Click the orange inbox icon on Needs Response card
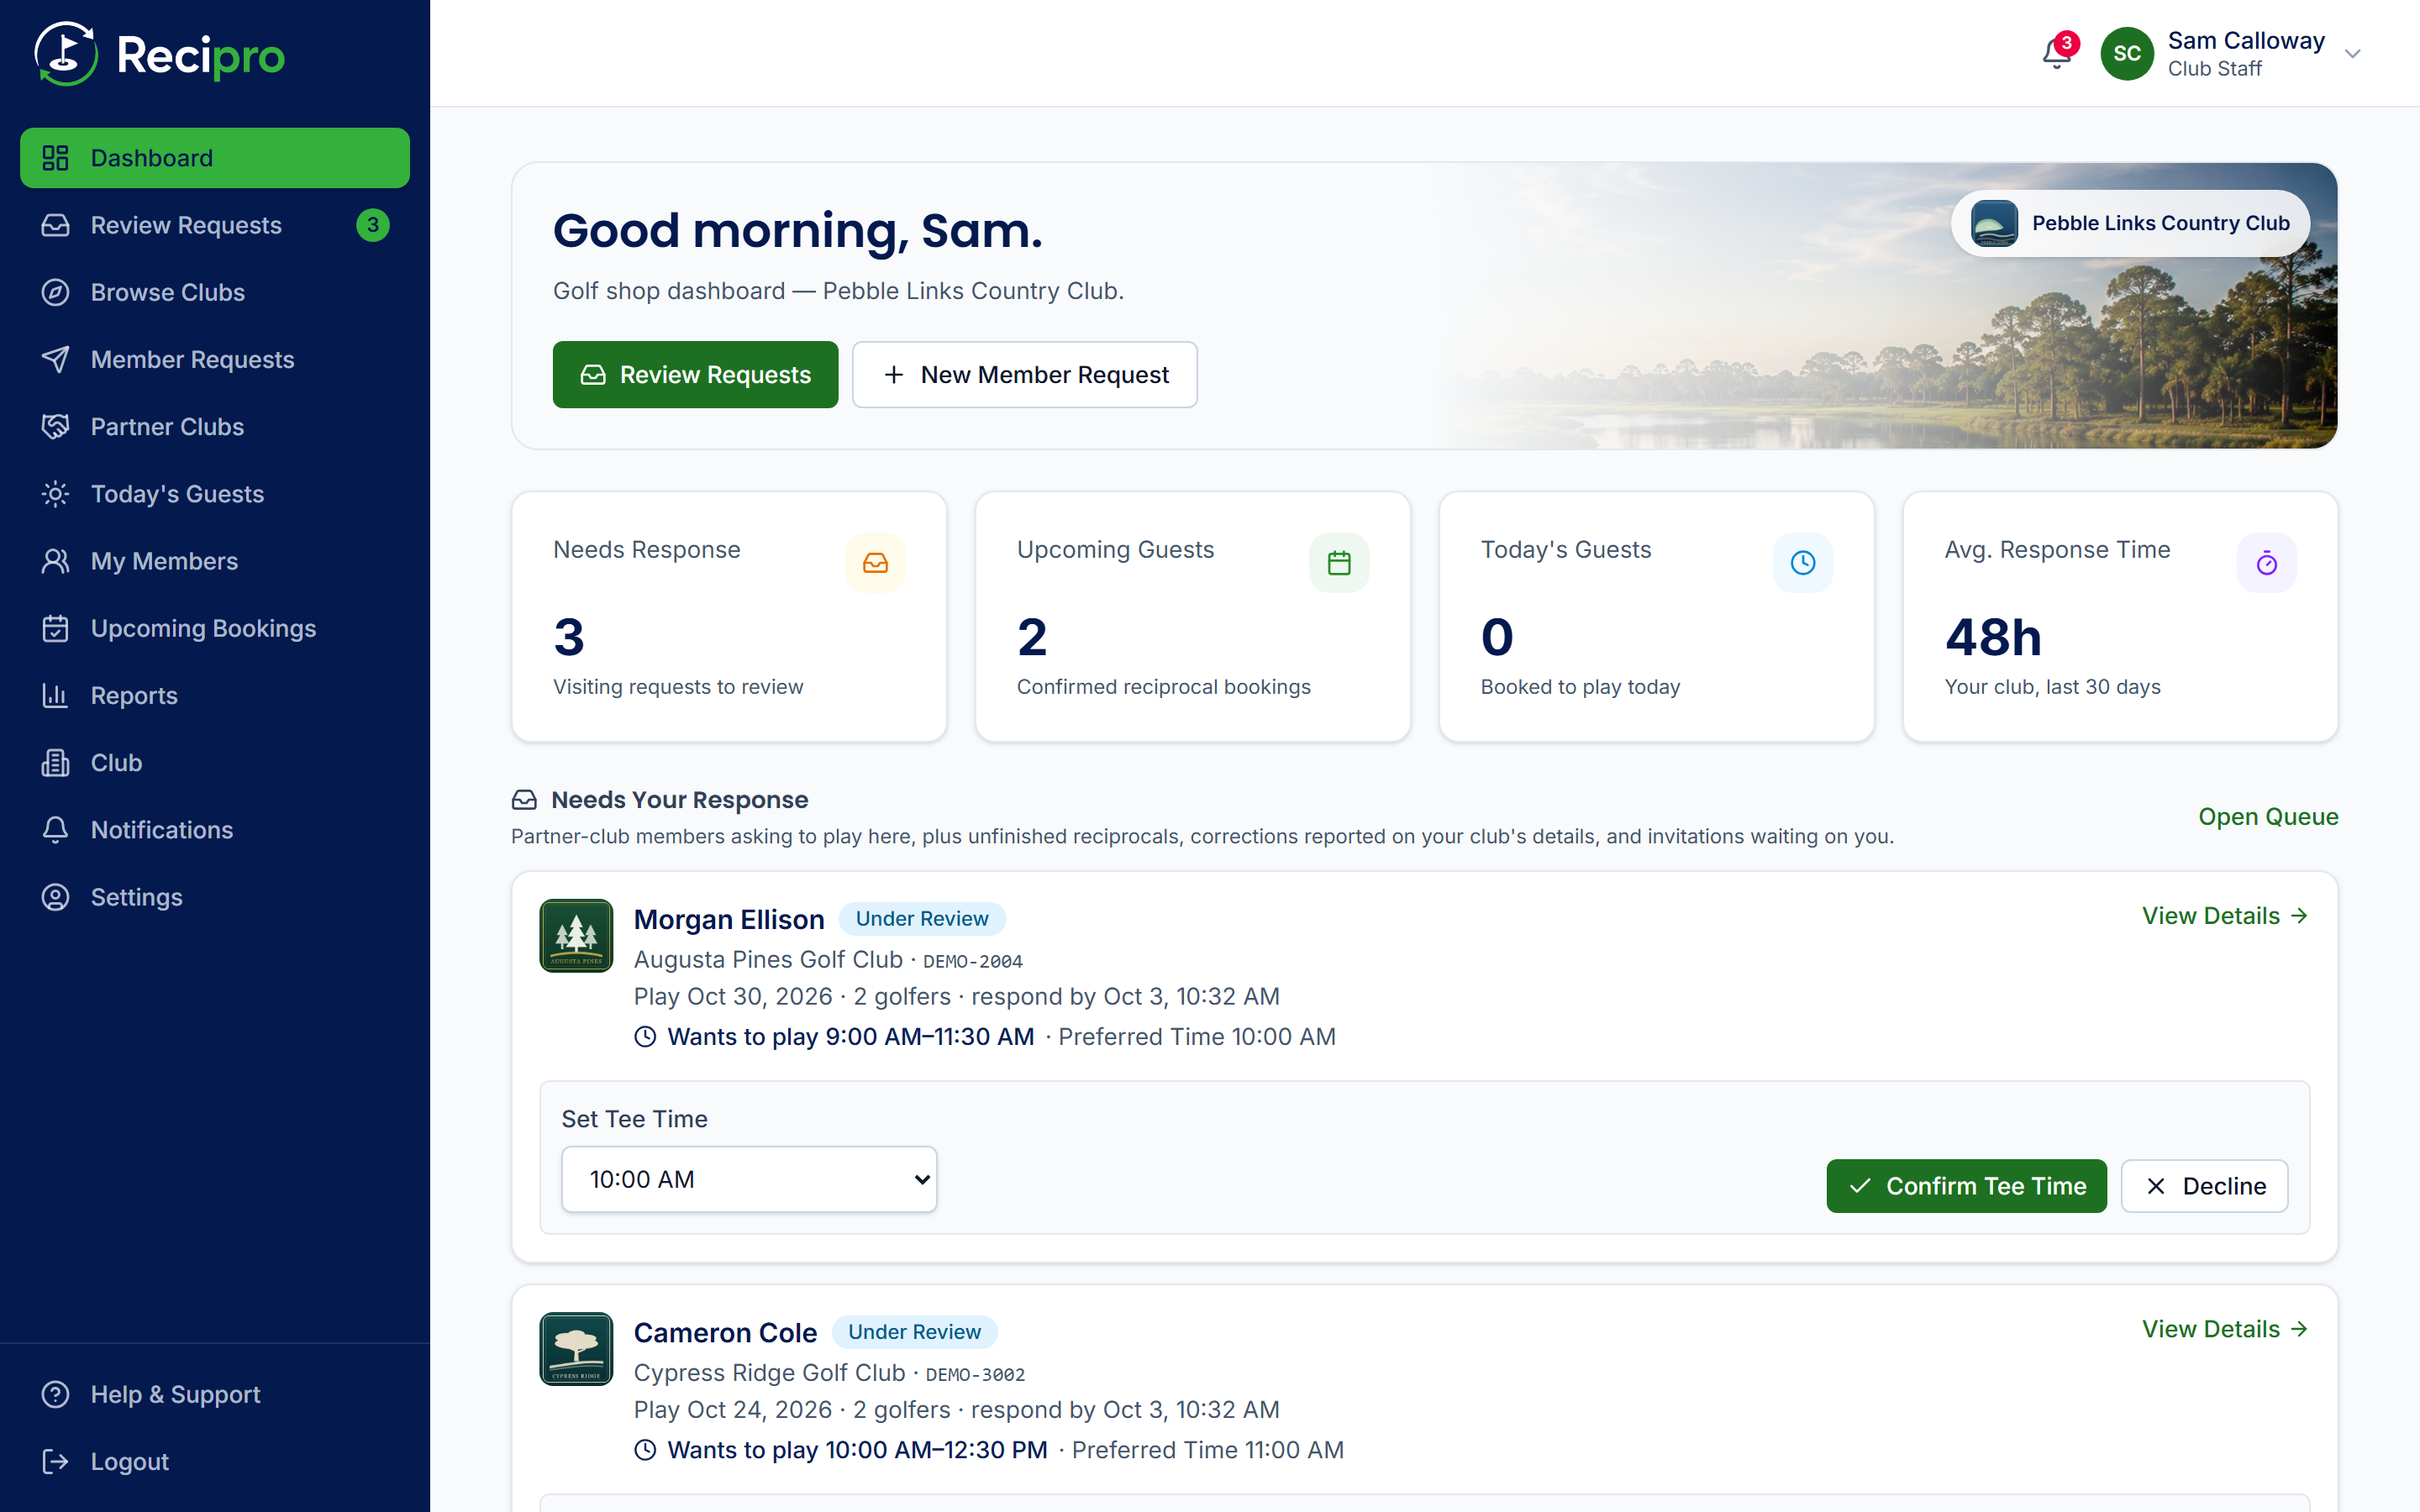This screenshot has height=1512, width=2420. click(x=875, y=563)
